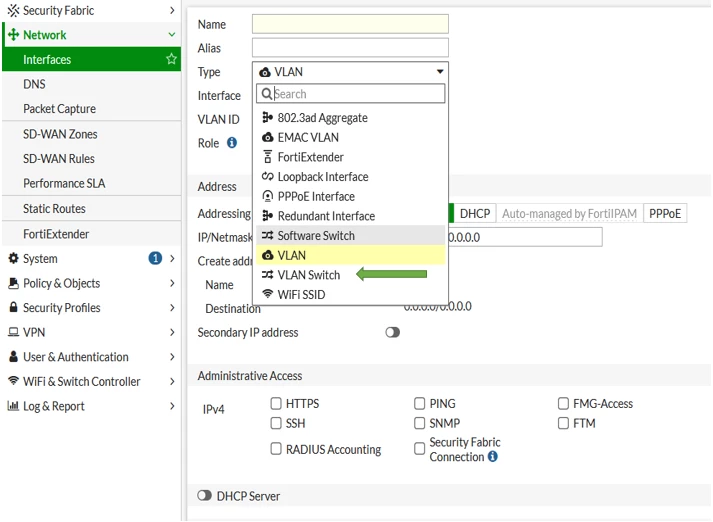This screenshot has width=713, height=522.
Task: Click the System notification badge showing 1
Action: click(x=155, y=258)
